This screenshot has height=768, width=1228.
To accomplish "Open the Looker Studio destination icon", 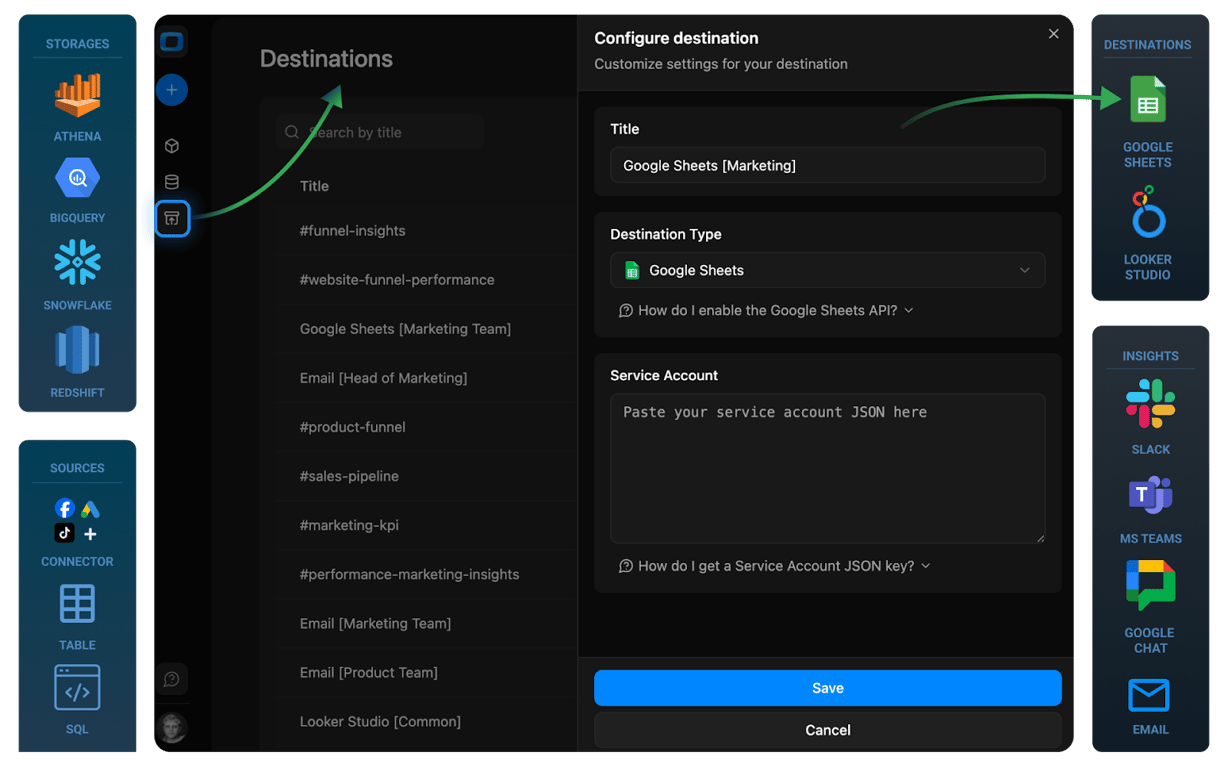I will 1148,213.
